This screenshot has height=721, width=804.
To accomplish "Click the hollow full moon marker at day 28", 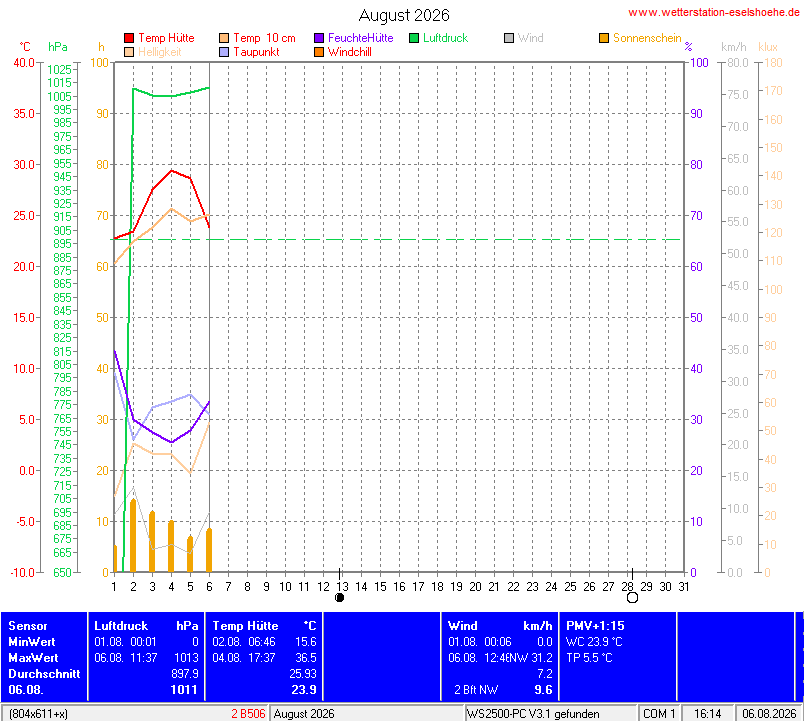I will (x=632, y=597).
